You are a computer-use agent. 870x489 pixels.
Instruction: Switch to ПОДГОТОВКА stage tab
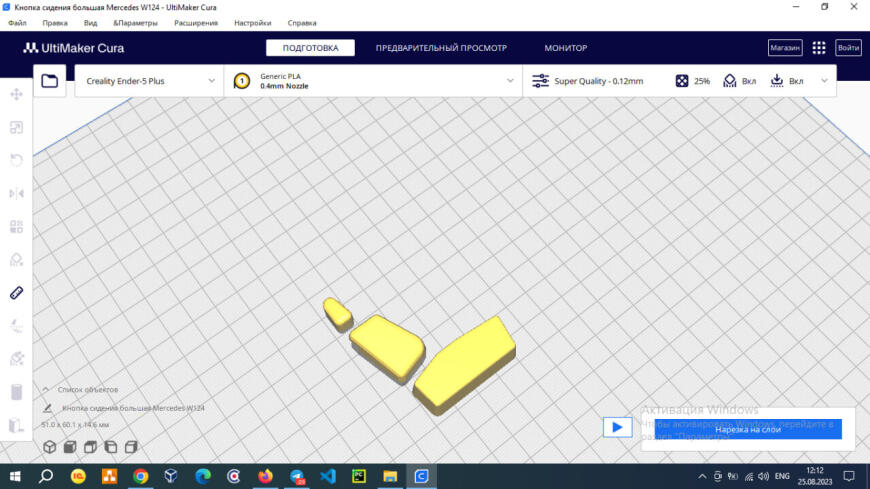click(x=310, y=48)
